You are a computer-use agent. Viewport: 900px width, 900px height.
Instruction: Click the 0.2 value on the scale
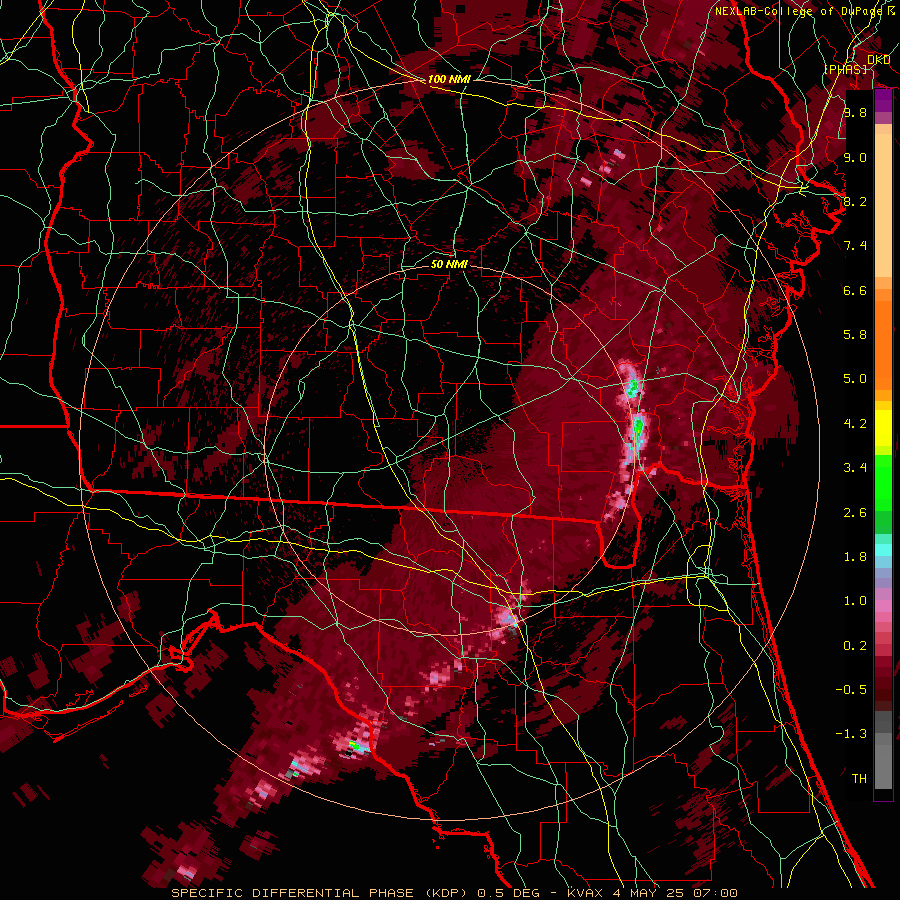tap(855, 646)
